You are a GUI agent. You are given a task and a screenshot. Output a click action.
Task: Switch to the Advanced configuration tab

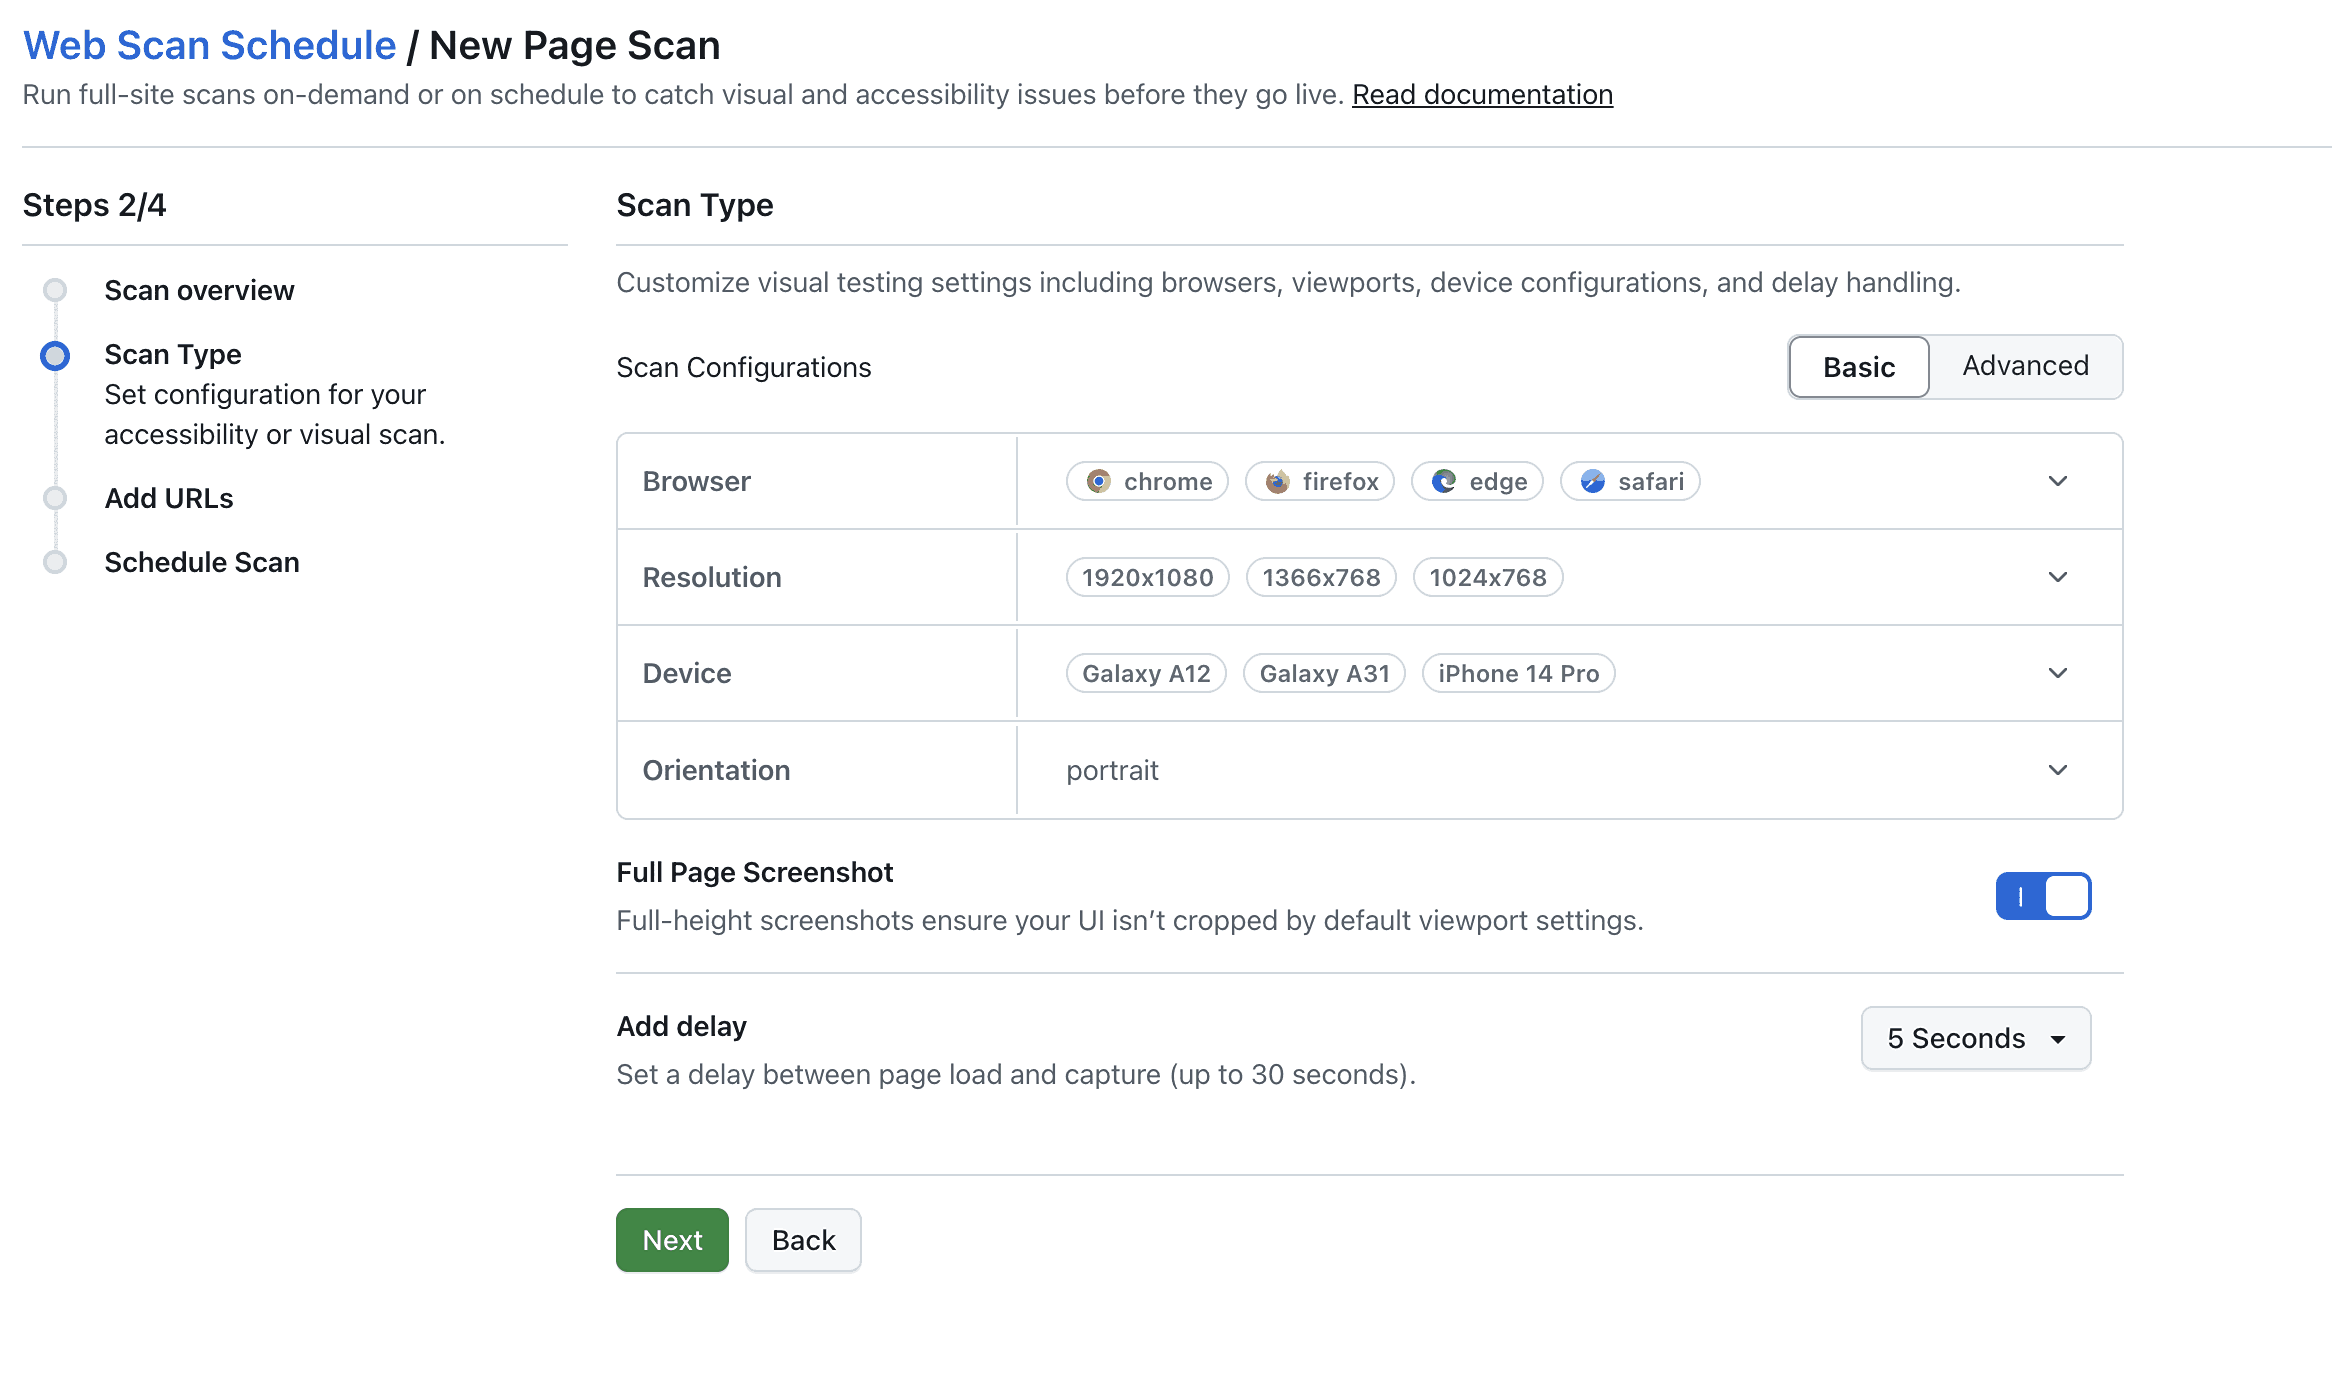click(2025, 366)
